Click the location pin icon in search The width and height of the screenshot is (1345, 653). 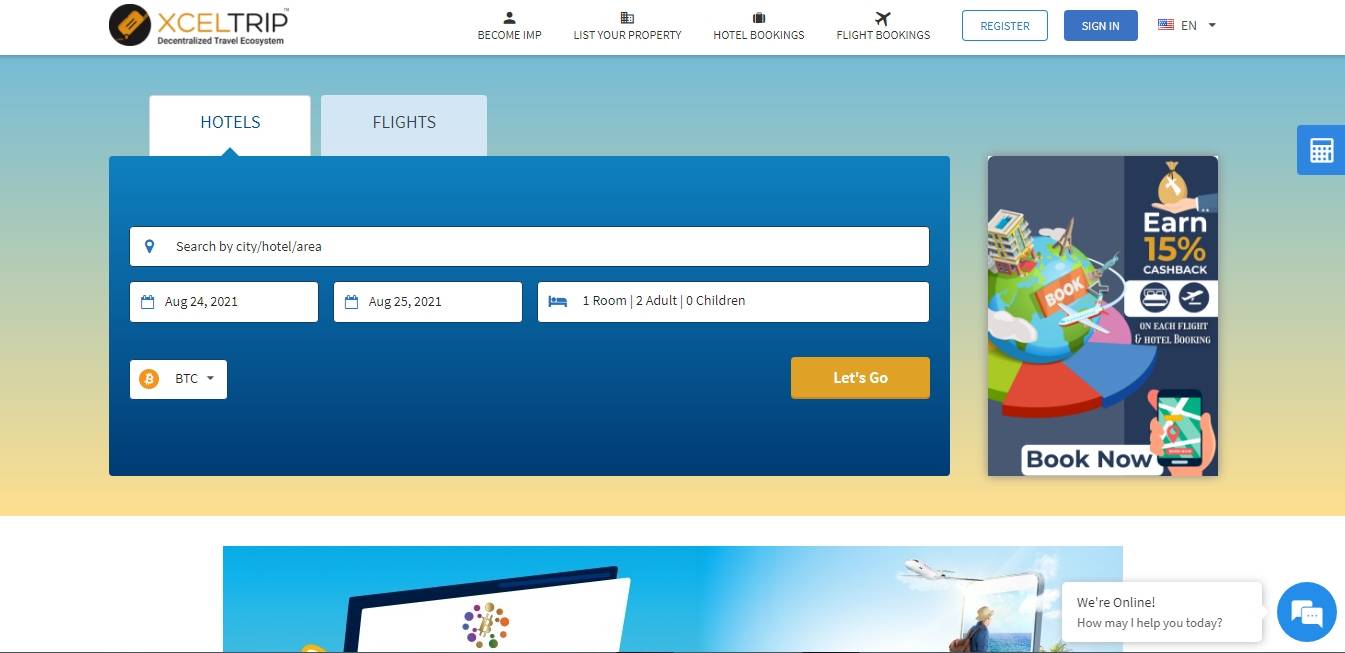click(150, 246)
